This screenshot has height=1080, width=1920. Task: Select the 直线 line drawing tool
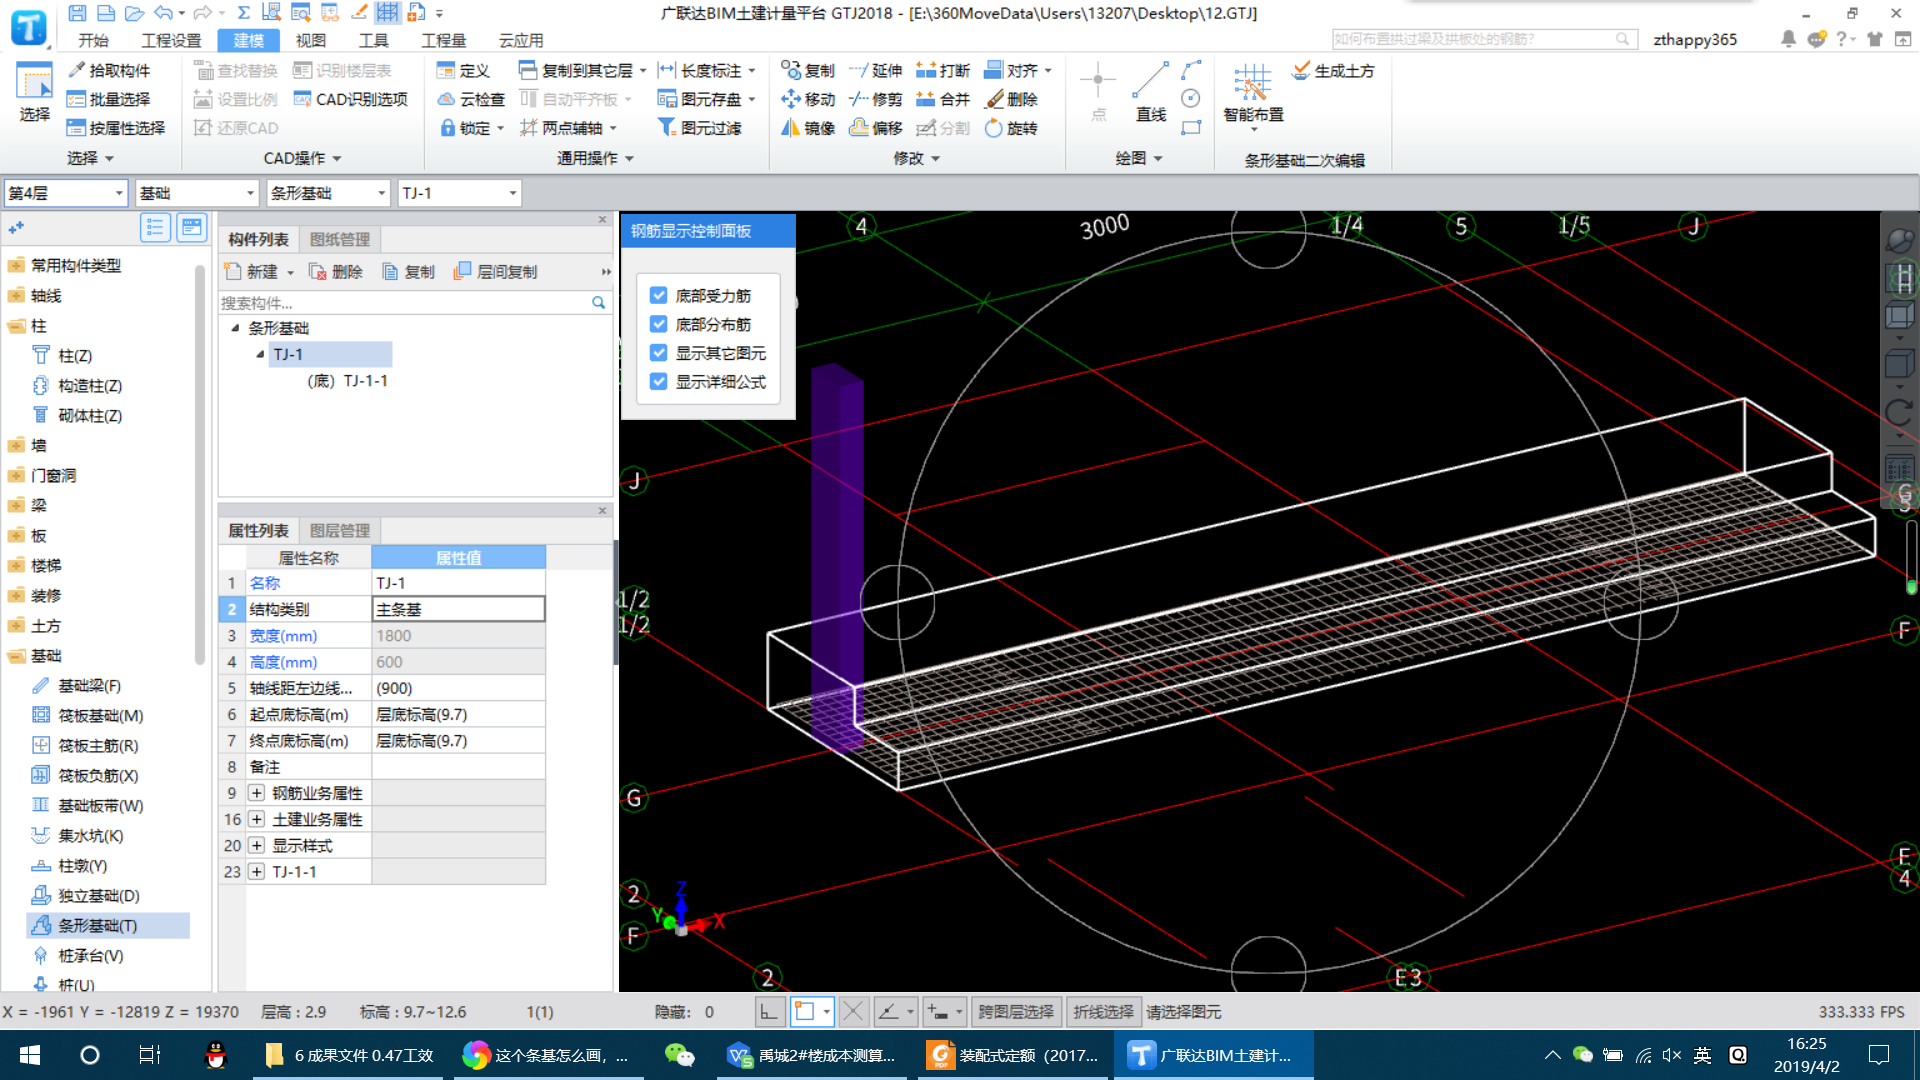pyautogui.click(x=1151, y=92)
